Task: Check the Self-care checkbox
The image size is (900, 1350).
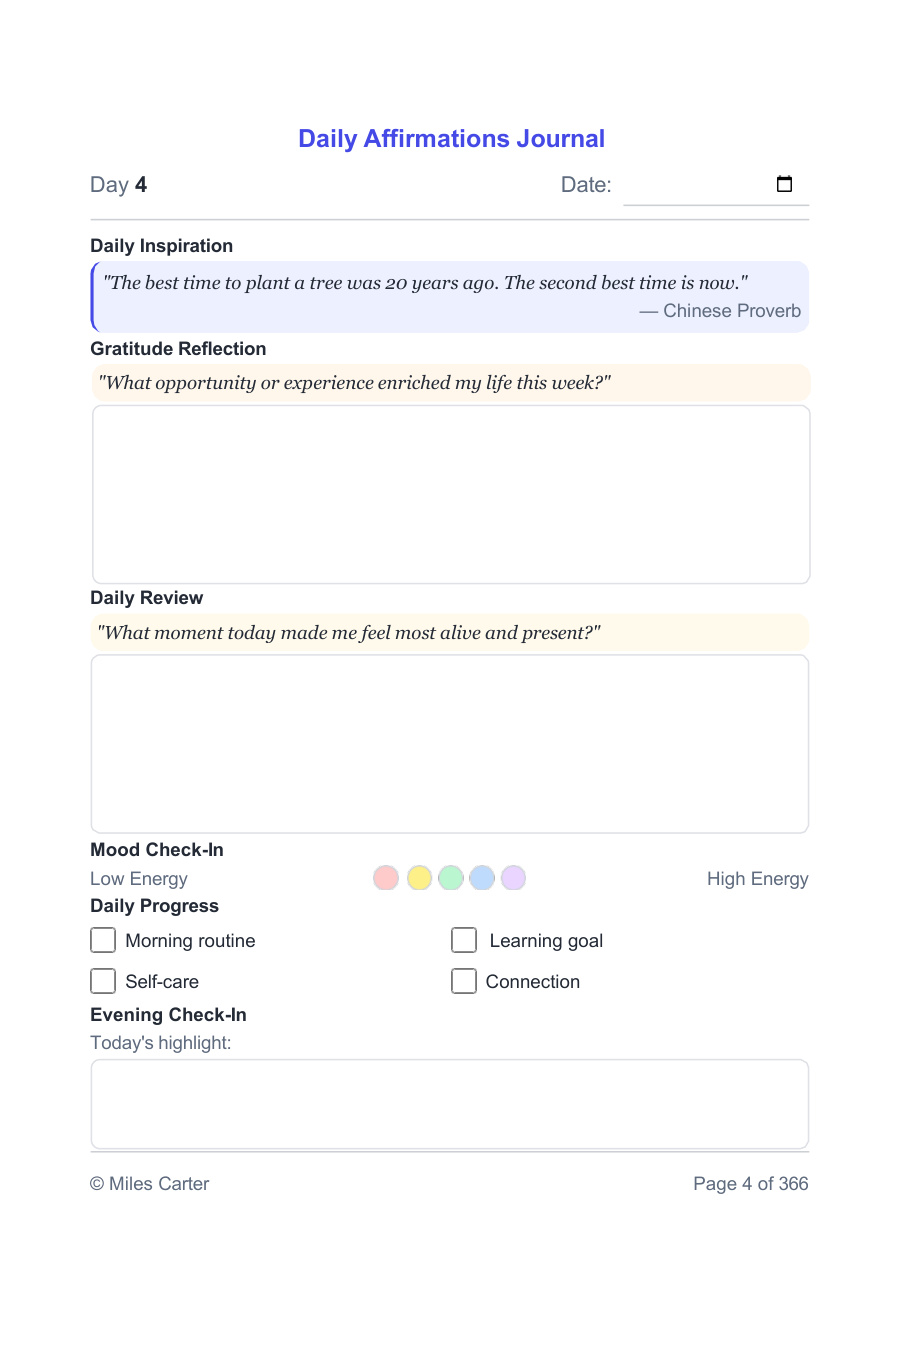Action: (103, 981)
